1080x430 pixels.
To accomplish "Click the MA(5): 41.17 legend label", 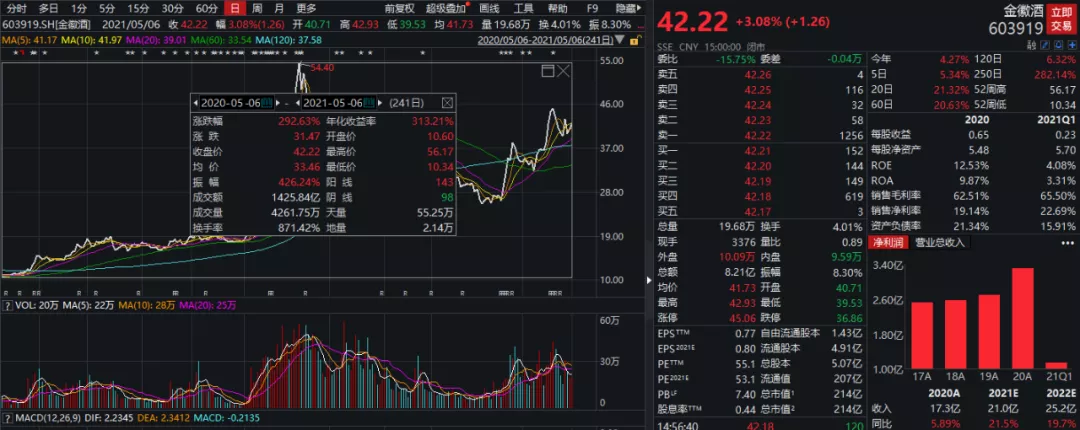I will tap(28, 40).
